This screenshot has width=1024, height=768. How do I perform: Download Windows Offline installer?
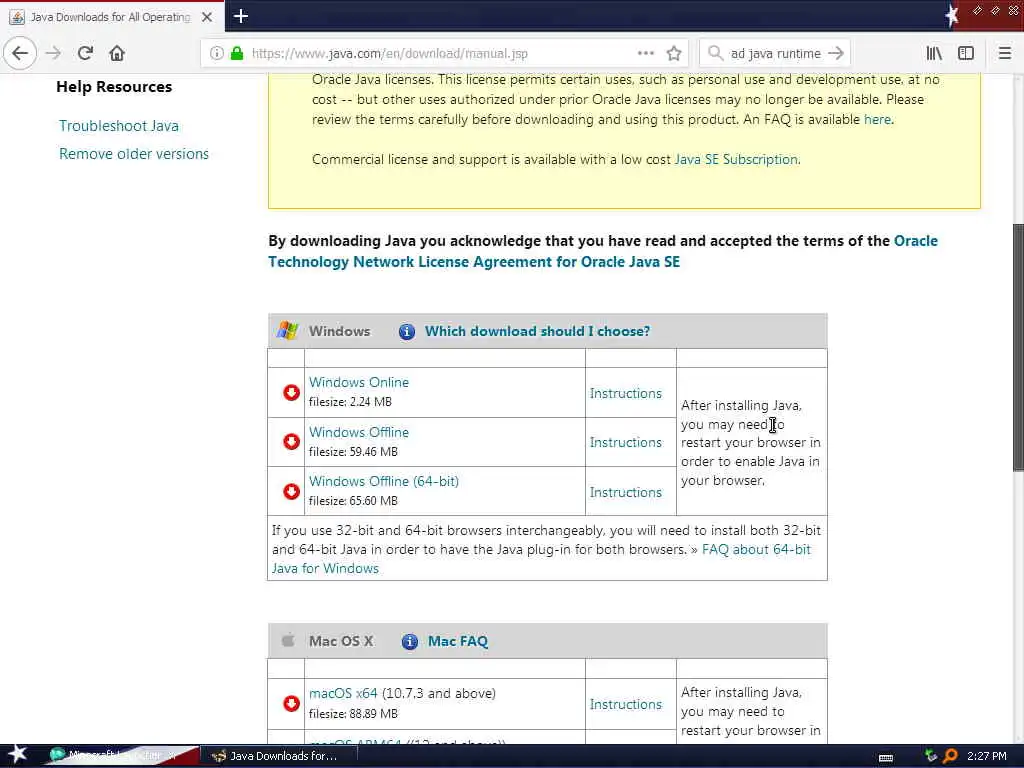pos(359,432)
